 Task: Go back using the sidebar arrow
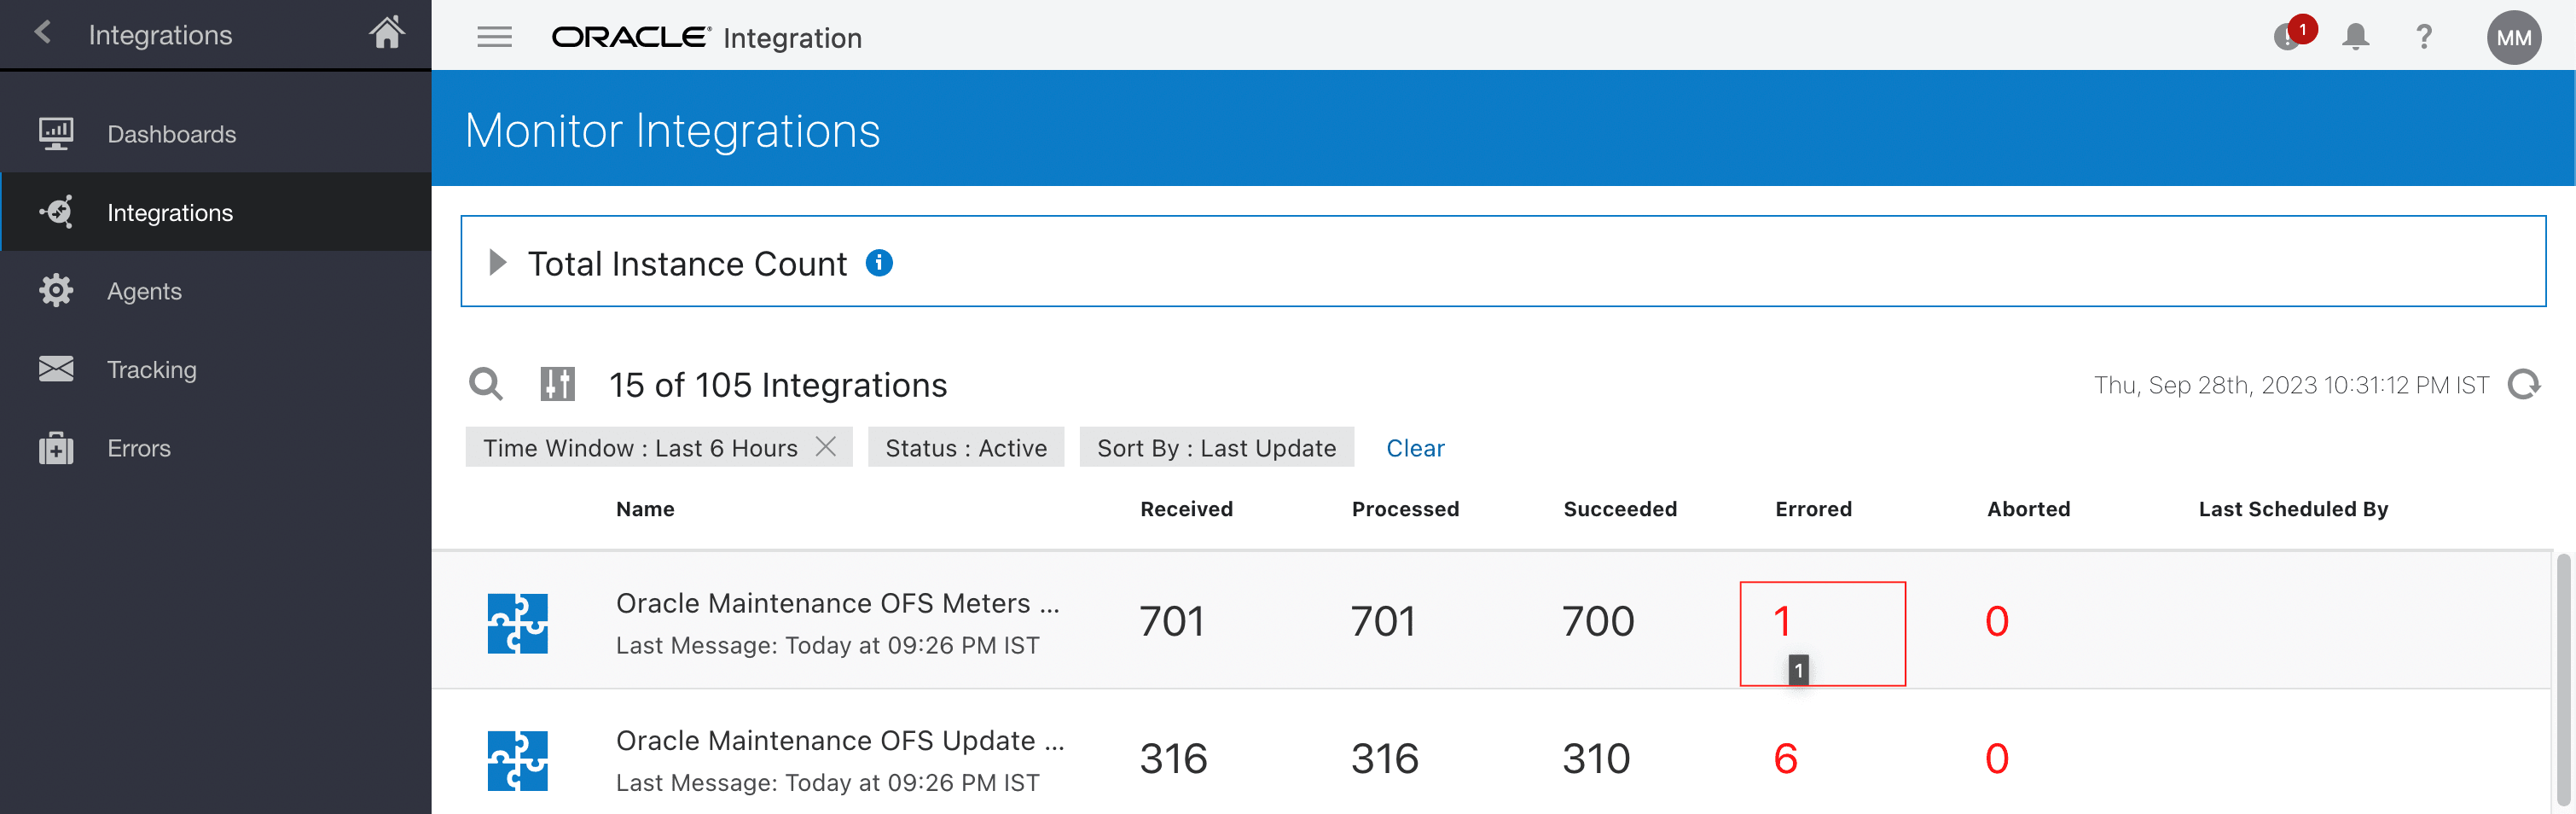(x=43, y=33)
